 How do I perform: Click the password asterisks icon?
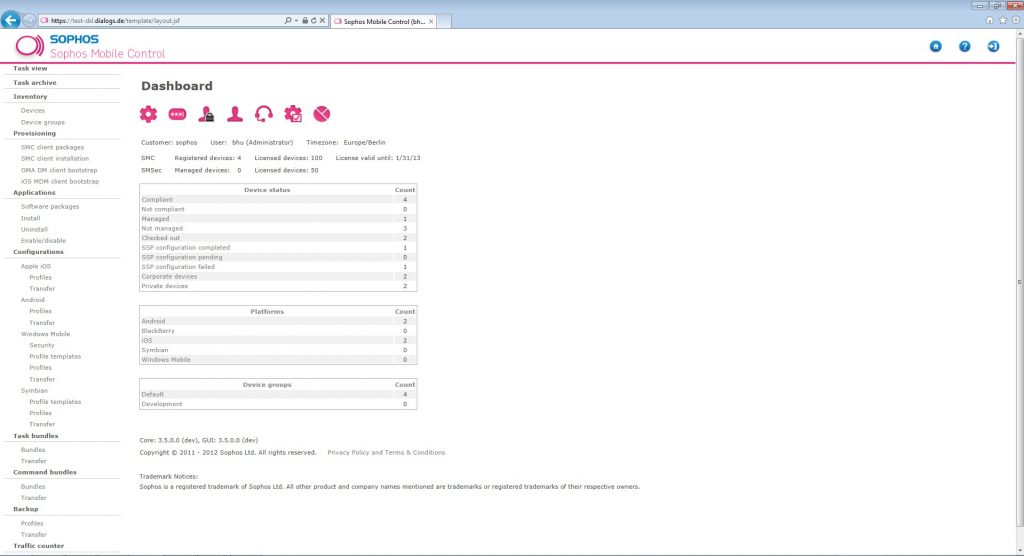pyautogui.click(x=177, y=114)
